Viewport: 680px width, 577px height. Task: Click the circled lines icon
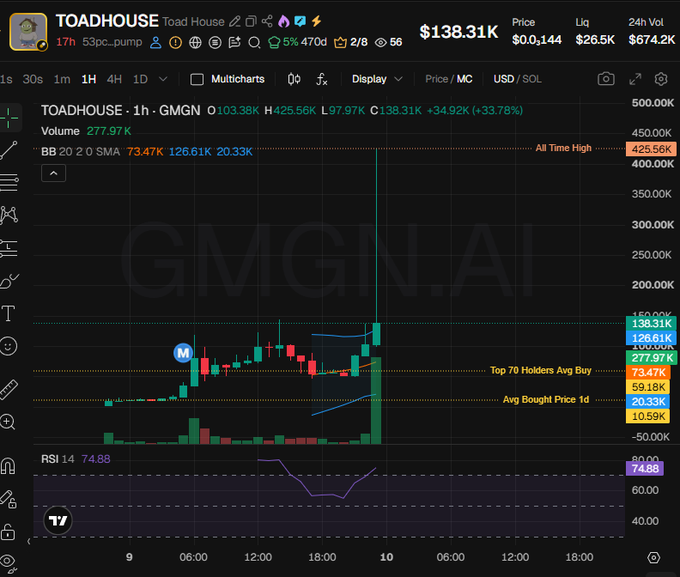(215, 43)
